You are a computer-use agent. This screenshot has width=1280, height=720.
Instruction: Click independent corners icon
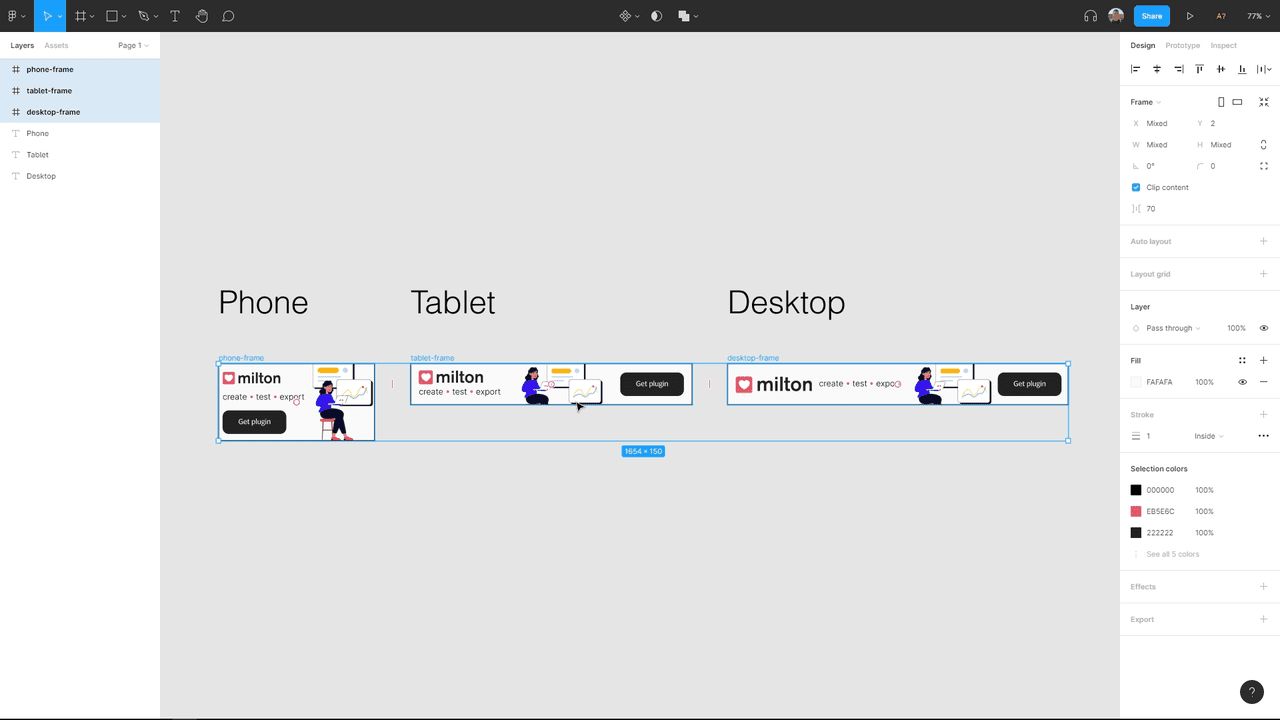(x=1264, y=166)
